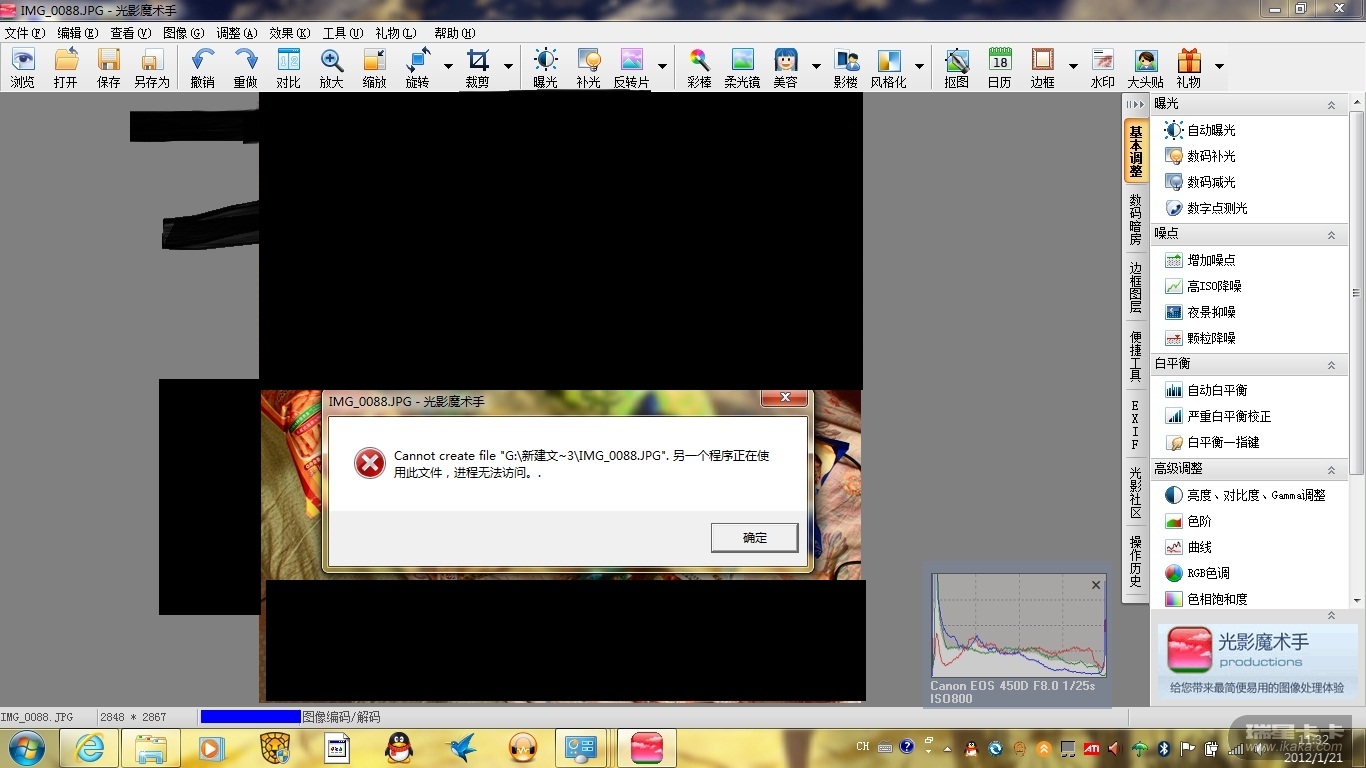Close the histogram overlay
This screenshot has width=1366, height=768.
(1096, 585)
